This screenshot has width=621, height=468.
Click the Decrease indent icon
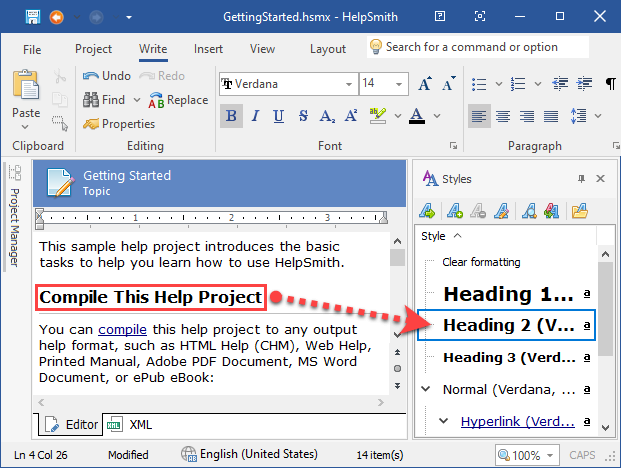[x=560, y=84]
